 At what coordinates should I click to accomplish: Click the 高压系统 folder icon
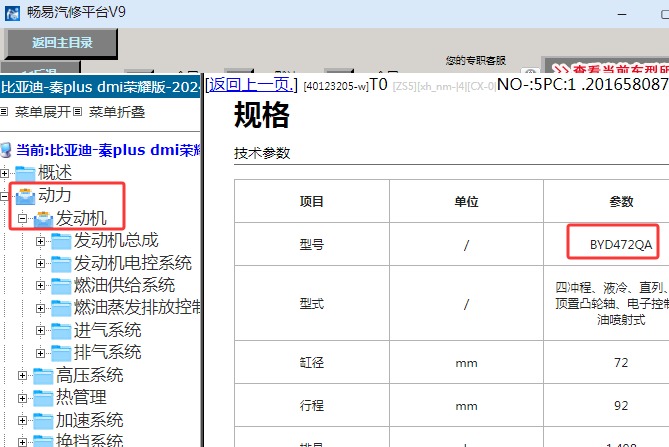point(43,376)
